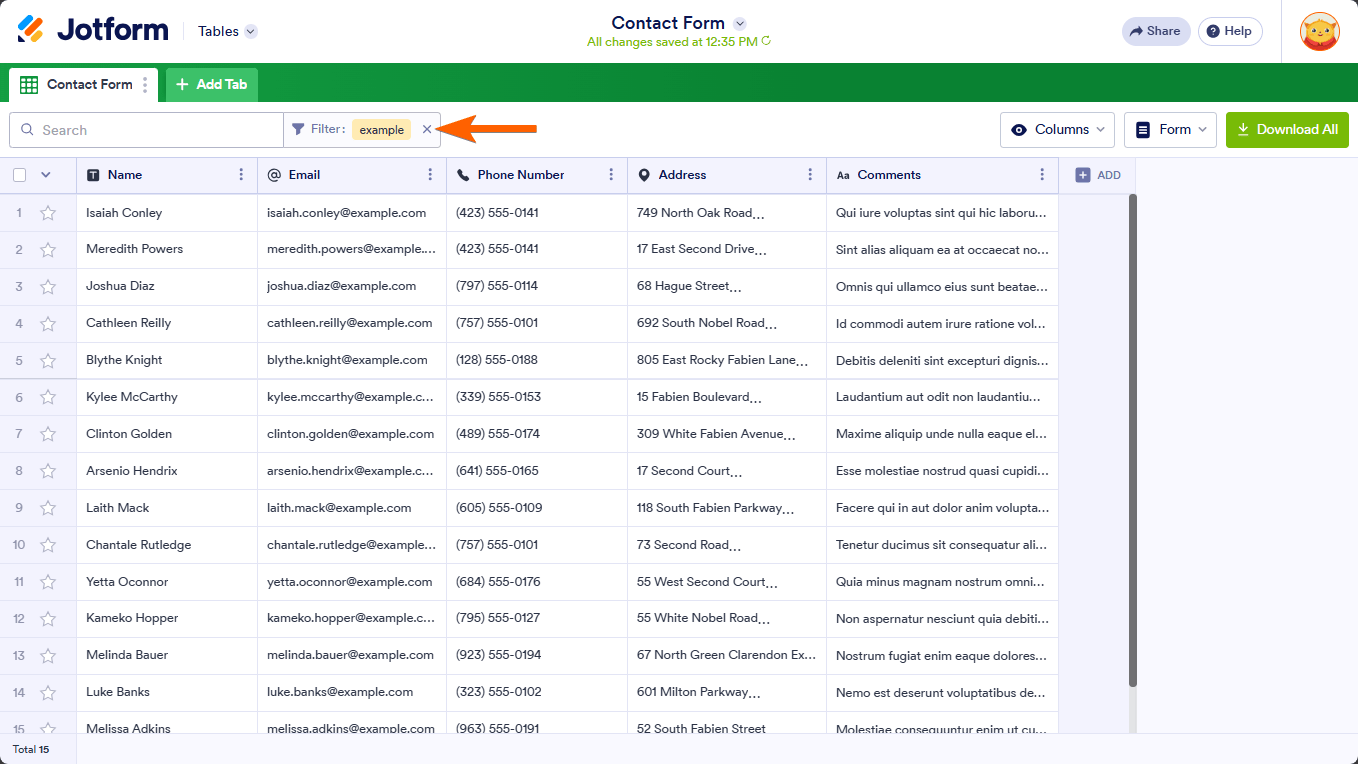Add a new column with ADD
1358x764 pixels.
(x=1098, y=175)
